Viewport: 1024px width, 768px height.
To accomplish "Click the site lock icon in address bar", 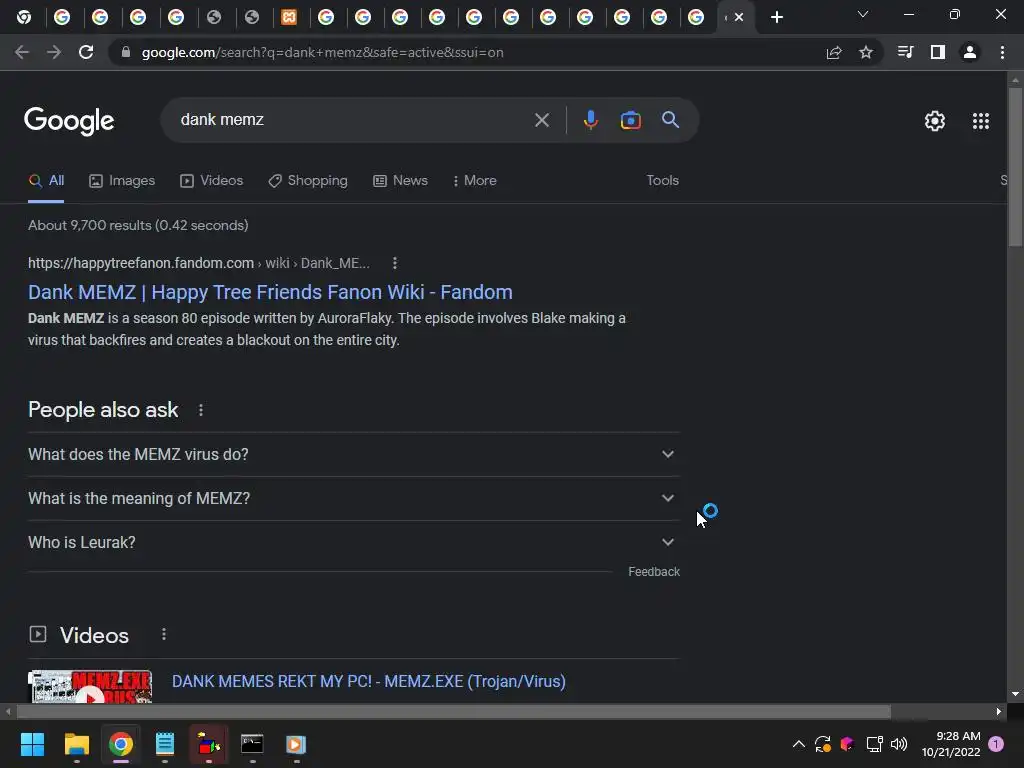I will point(126,52).
